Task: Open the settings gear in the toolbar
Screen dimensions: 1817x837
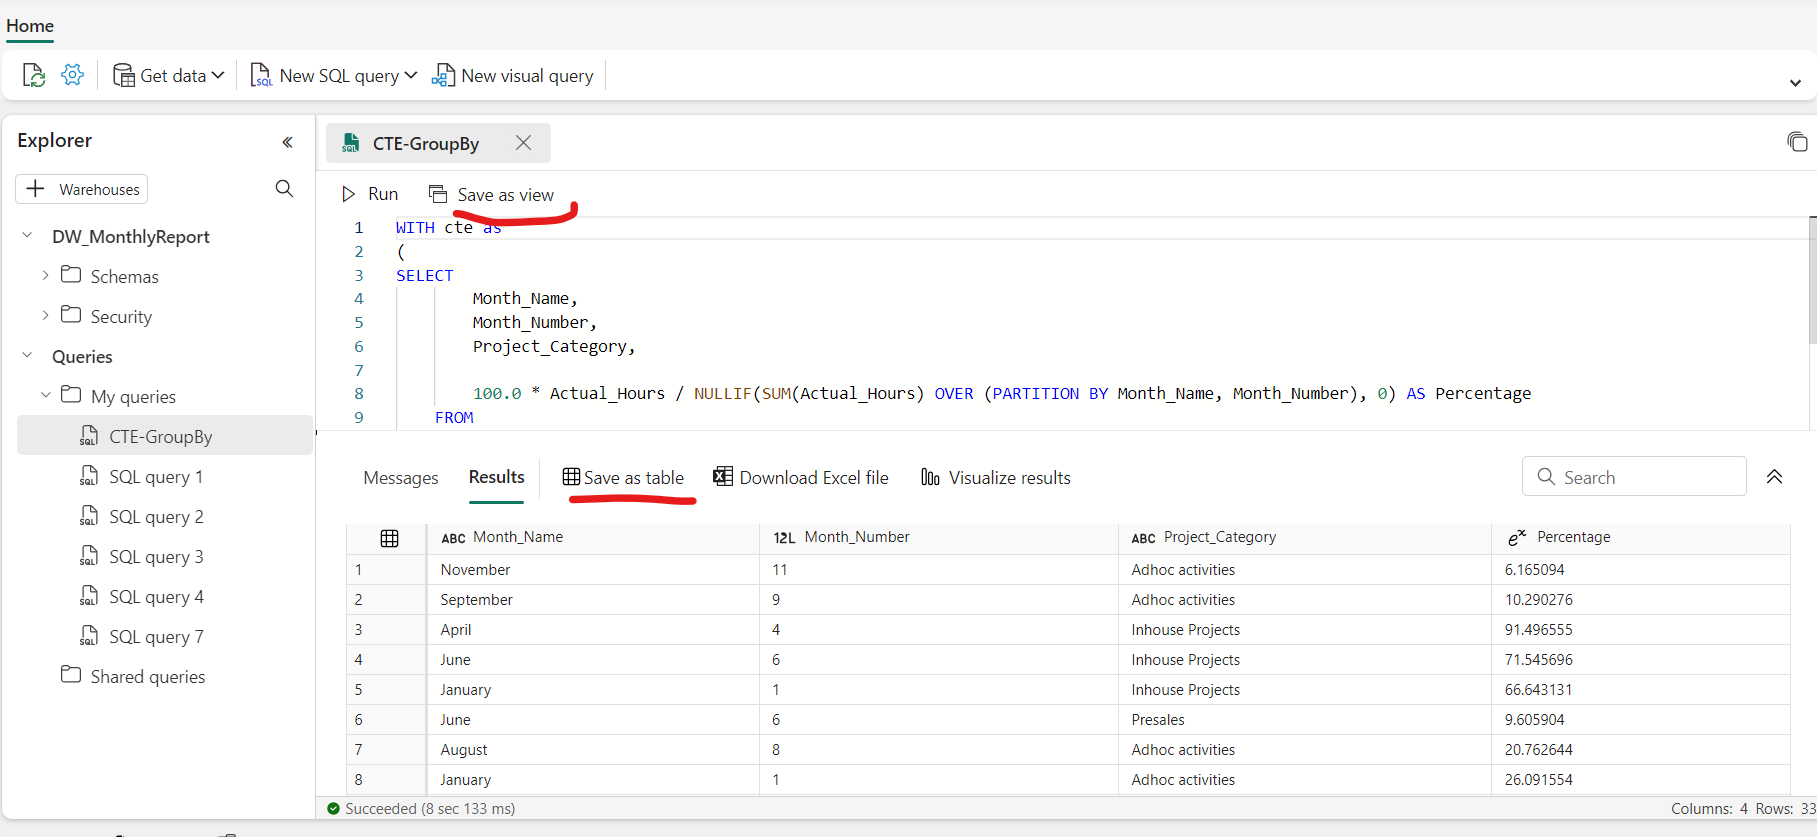Action: [73, 75]
